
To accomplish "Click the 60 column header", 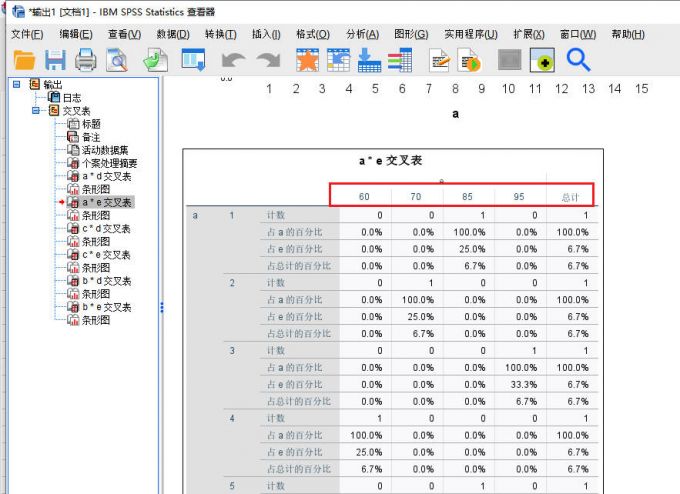I will click(364, 197).
